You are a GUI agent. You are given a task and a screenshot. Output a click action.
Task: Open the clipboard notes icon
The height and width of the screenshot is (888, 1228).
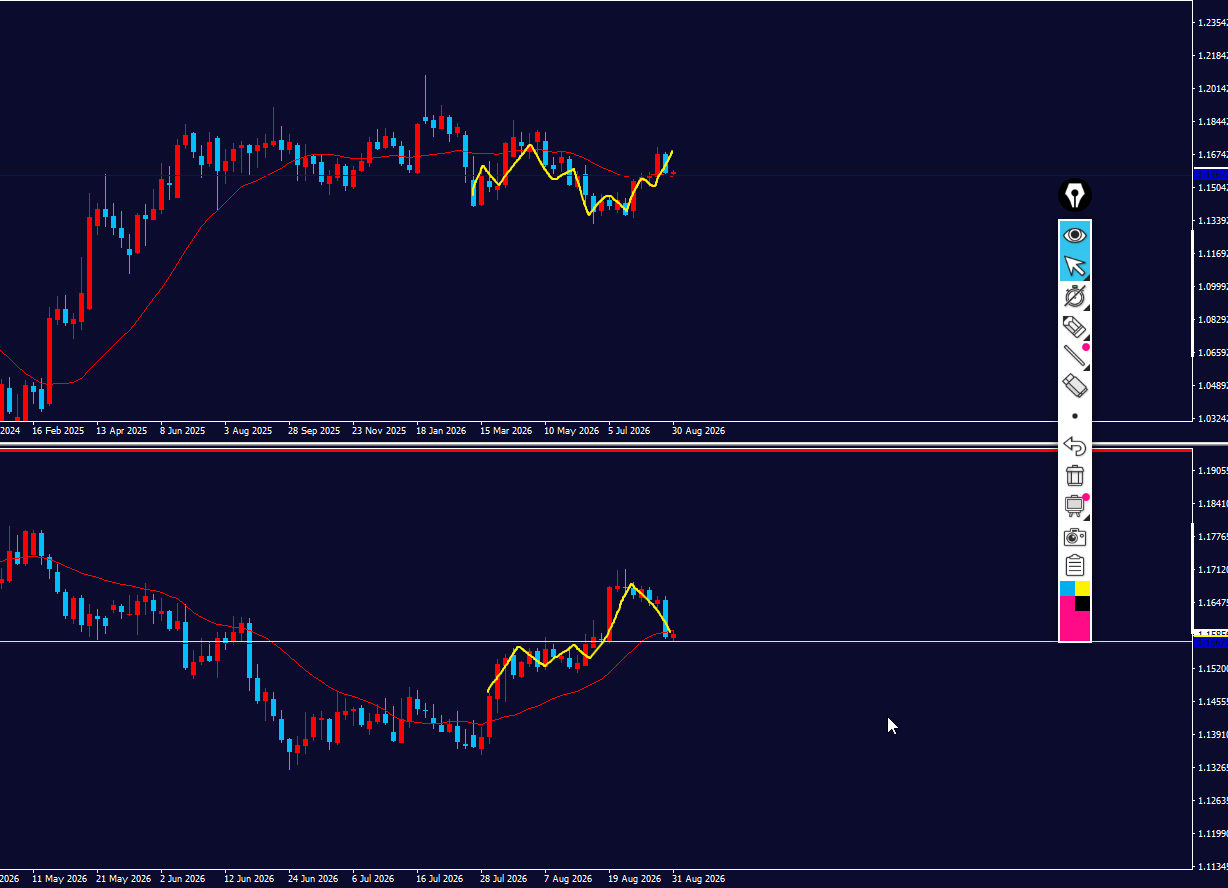[x=1075, y=566]
